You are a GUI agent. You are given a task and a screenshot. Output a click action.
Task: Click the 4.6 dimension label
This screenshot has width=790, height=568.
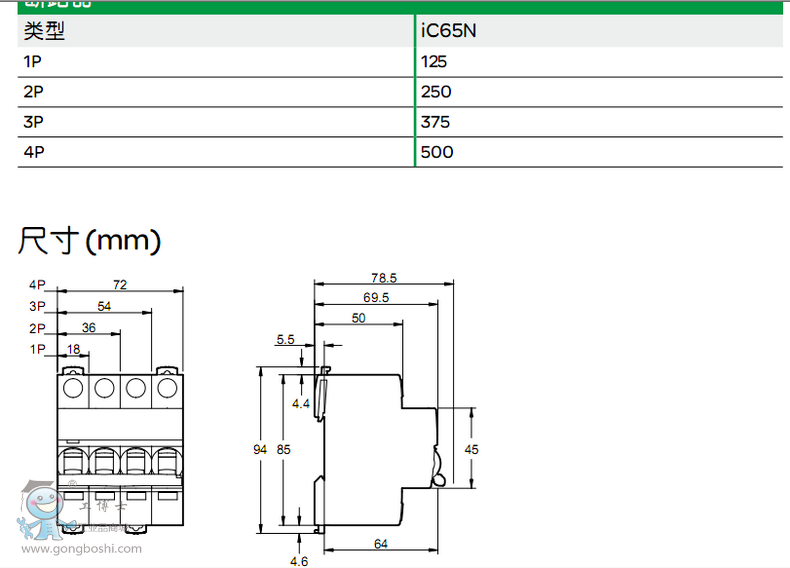[299, 561]
